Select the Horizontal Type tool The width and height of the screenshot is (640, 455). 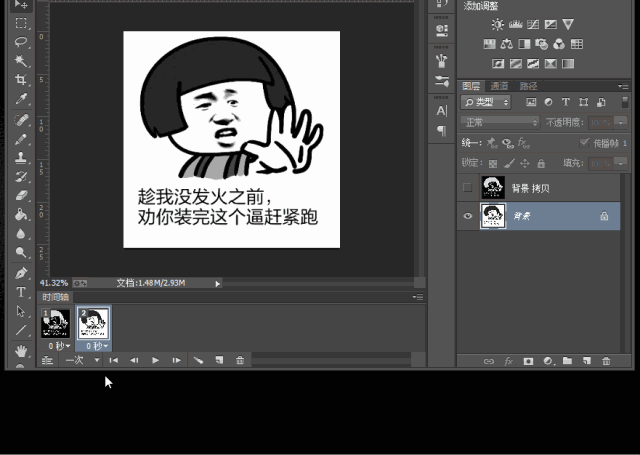(x=21, y=292)
